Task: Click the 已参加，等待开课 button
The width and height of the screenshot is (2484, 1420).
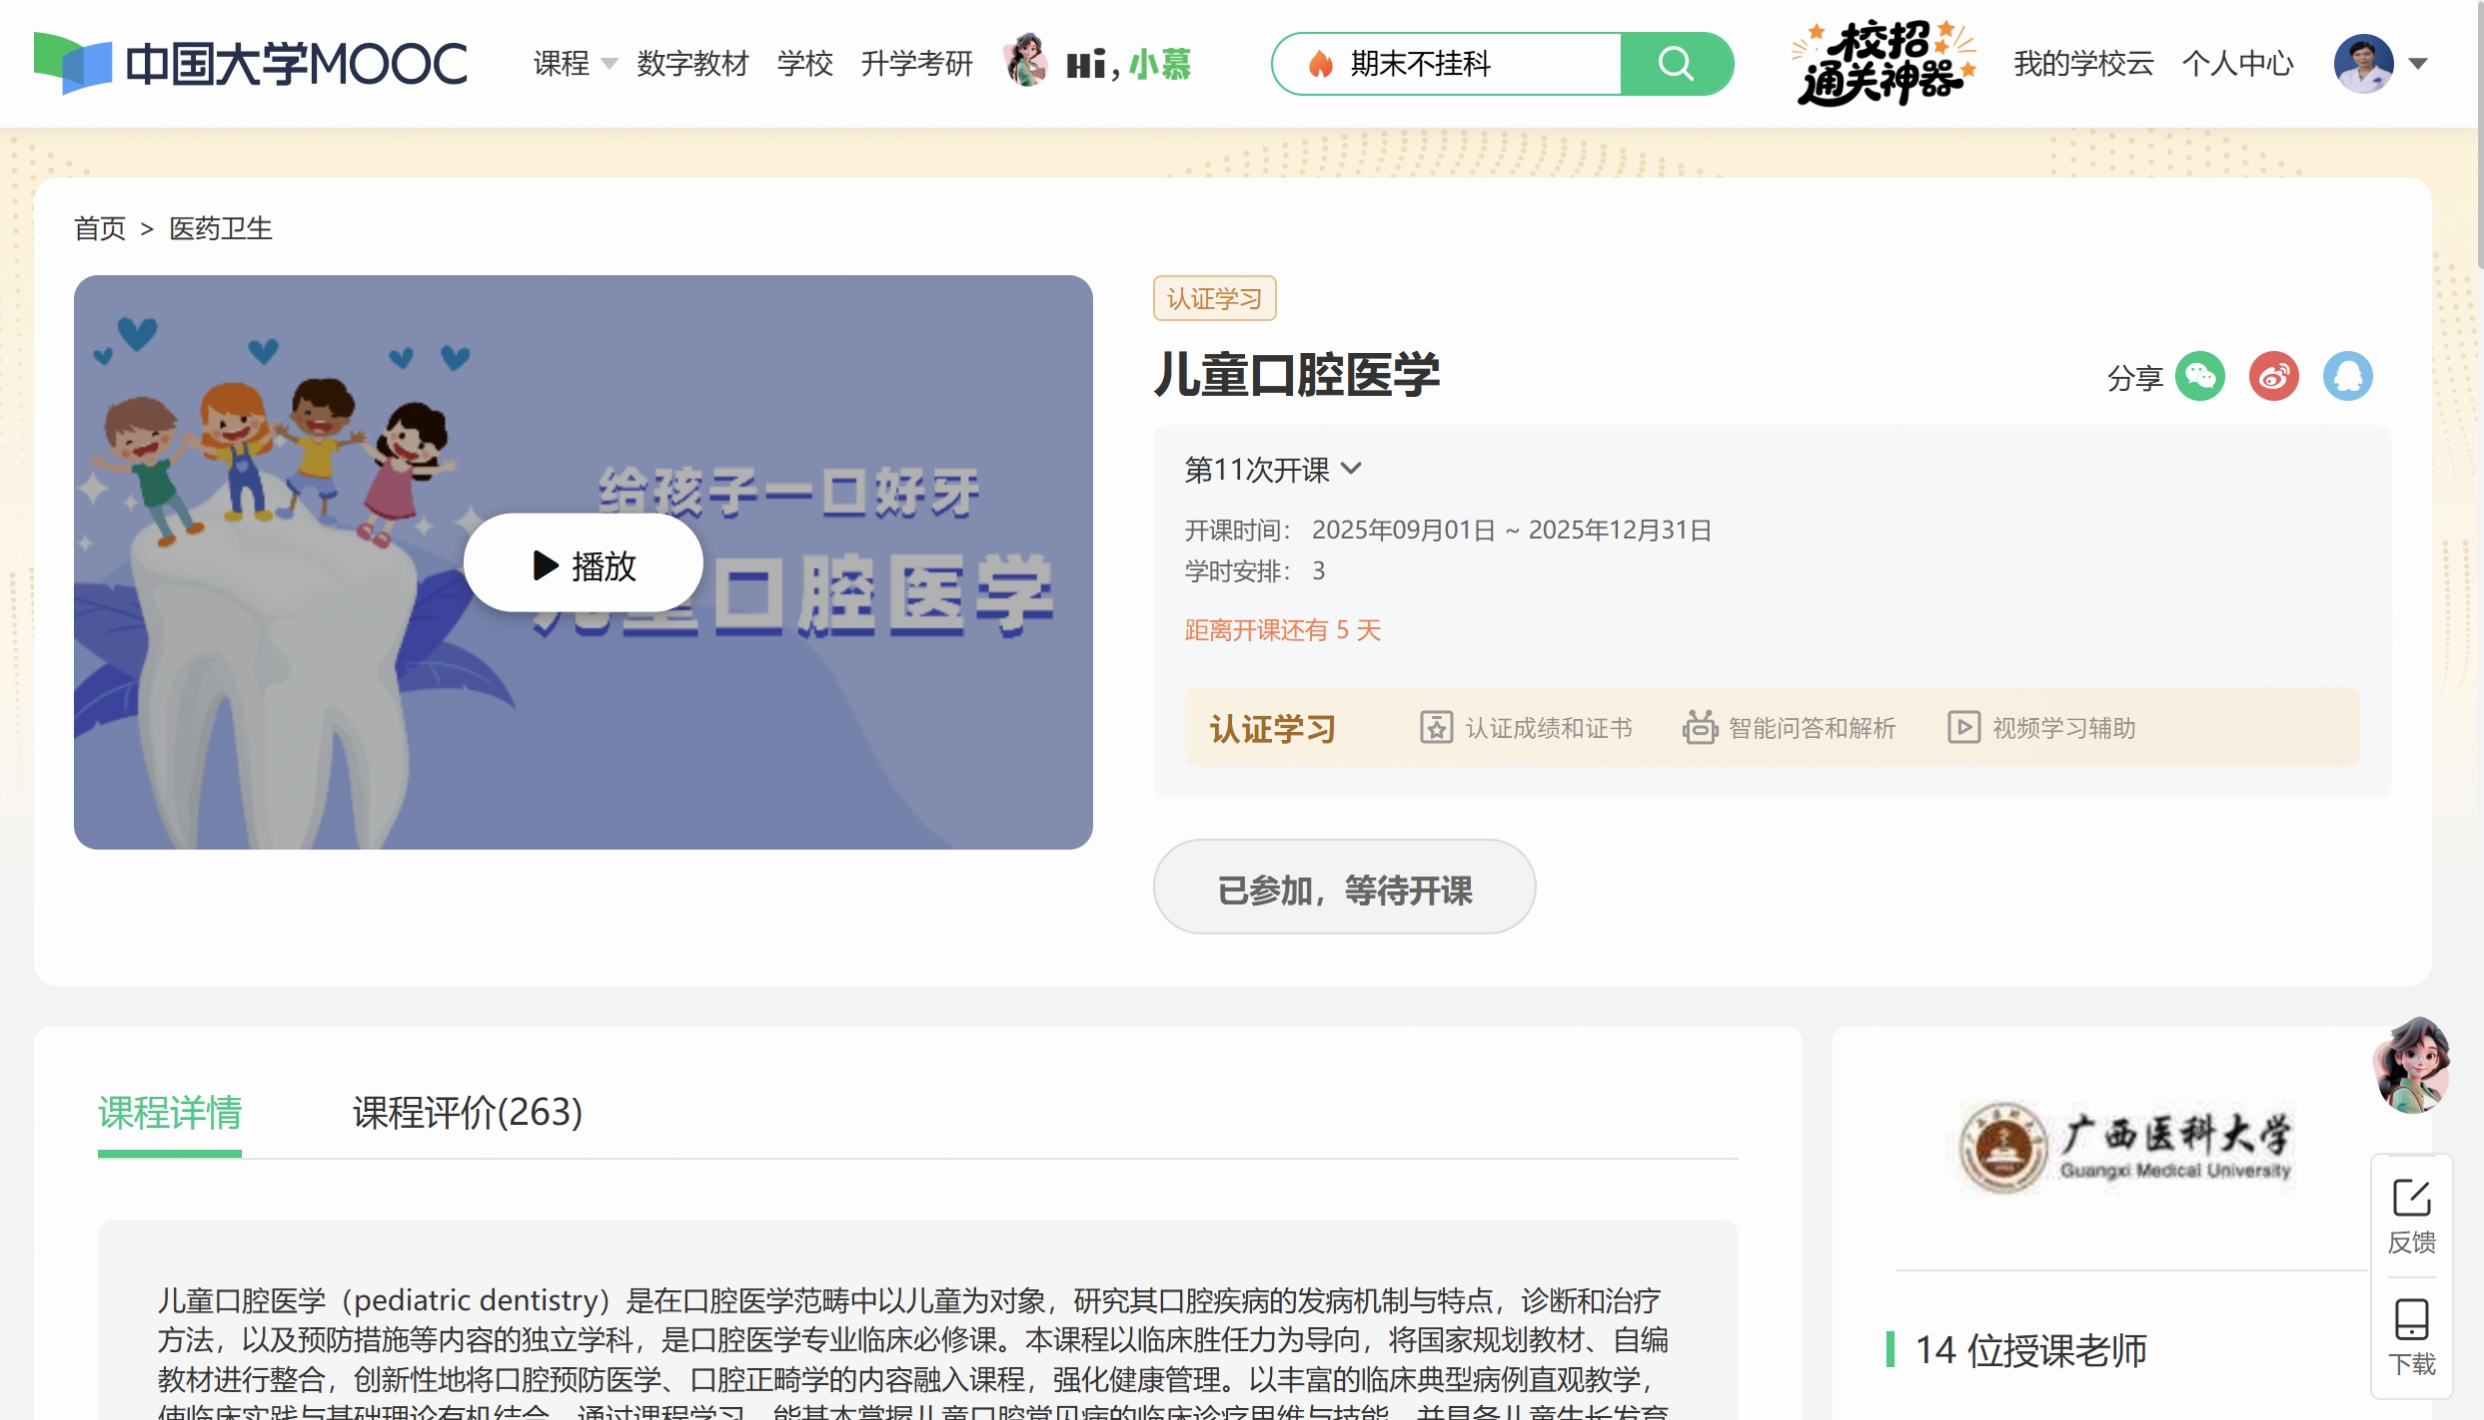Action: pos(1344,888)
